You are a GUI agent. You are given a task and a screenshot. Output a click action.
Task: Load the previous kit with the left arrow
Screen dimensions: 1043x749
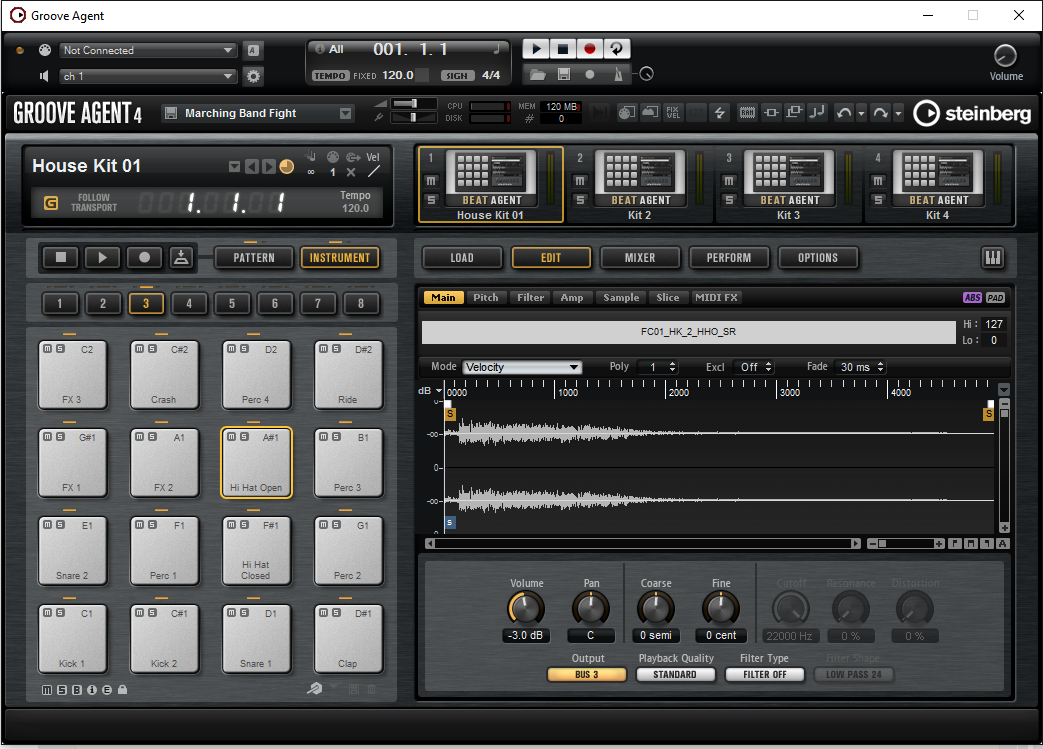(x=251, y=166)
